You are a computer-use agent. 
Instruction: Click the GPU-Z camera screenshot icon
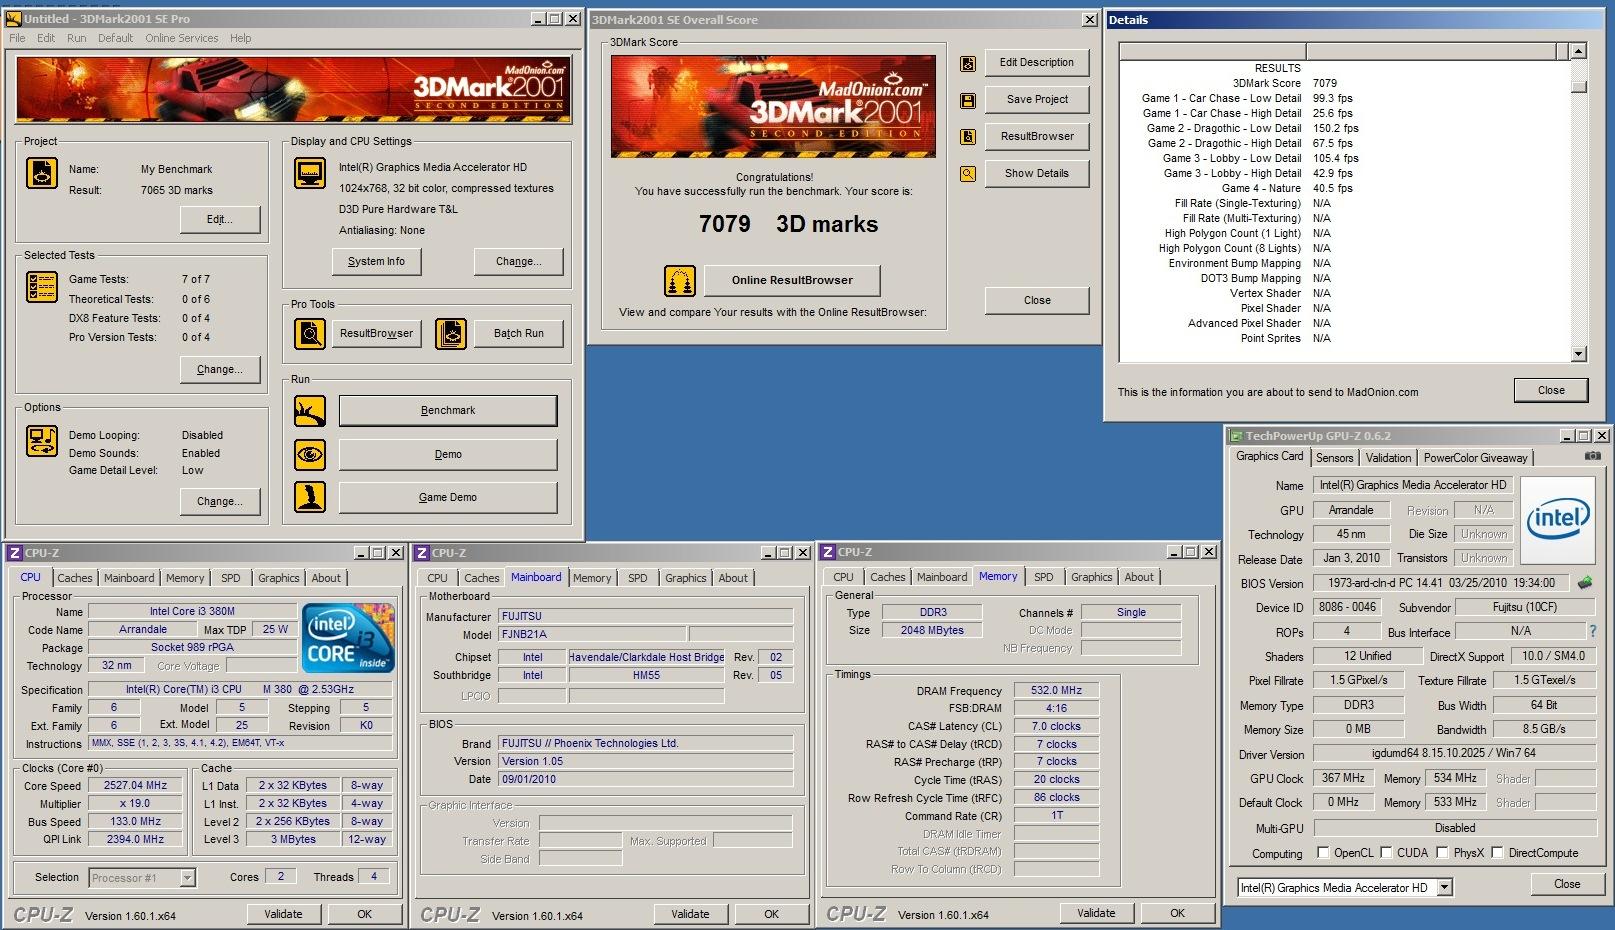[x=1592, y=456]
